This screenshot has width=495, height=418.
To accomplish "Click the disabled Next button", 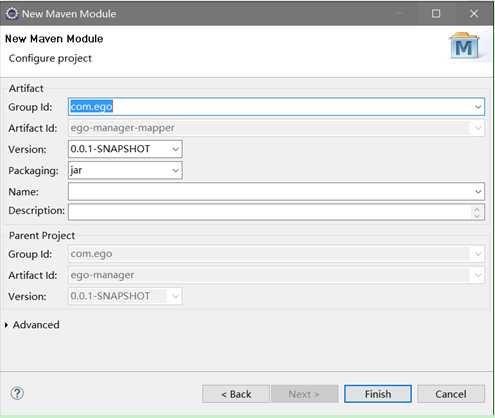I will click(x=304, y=394).
